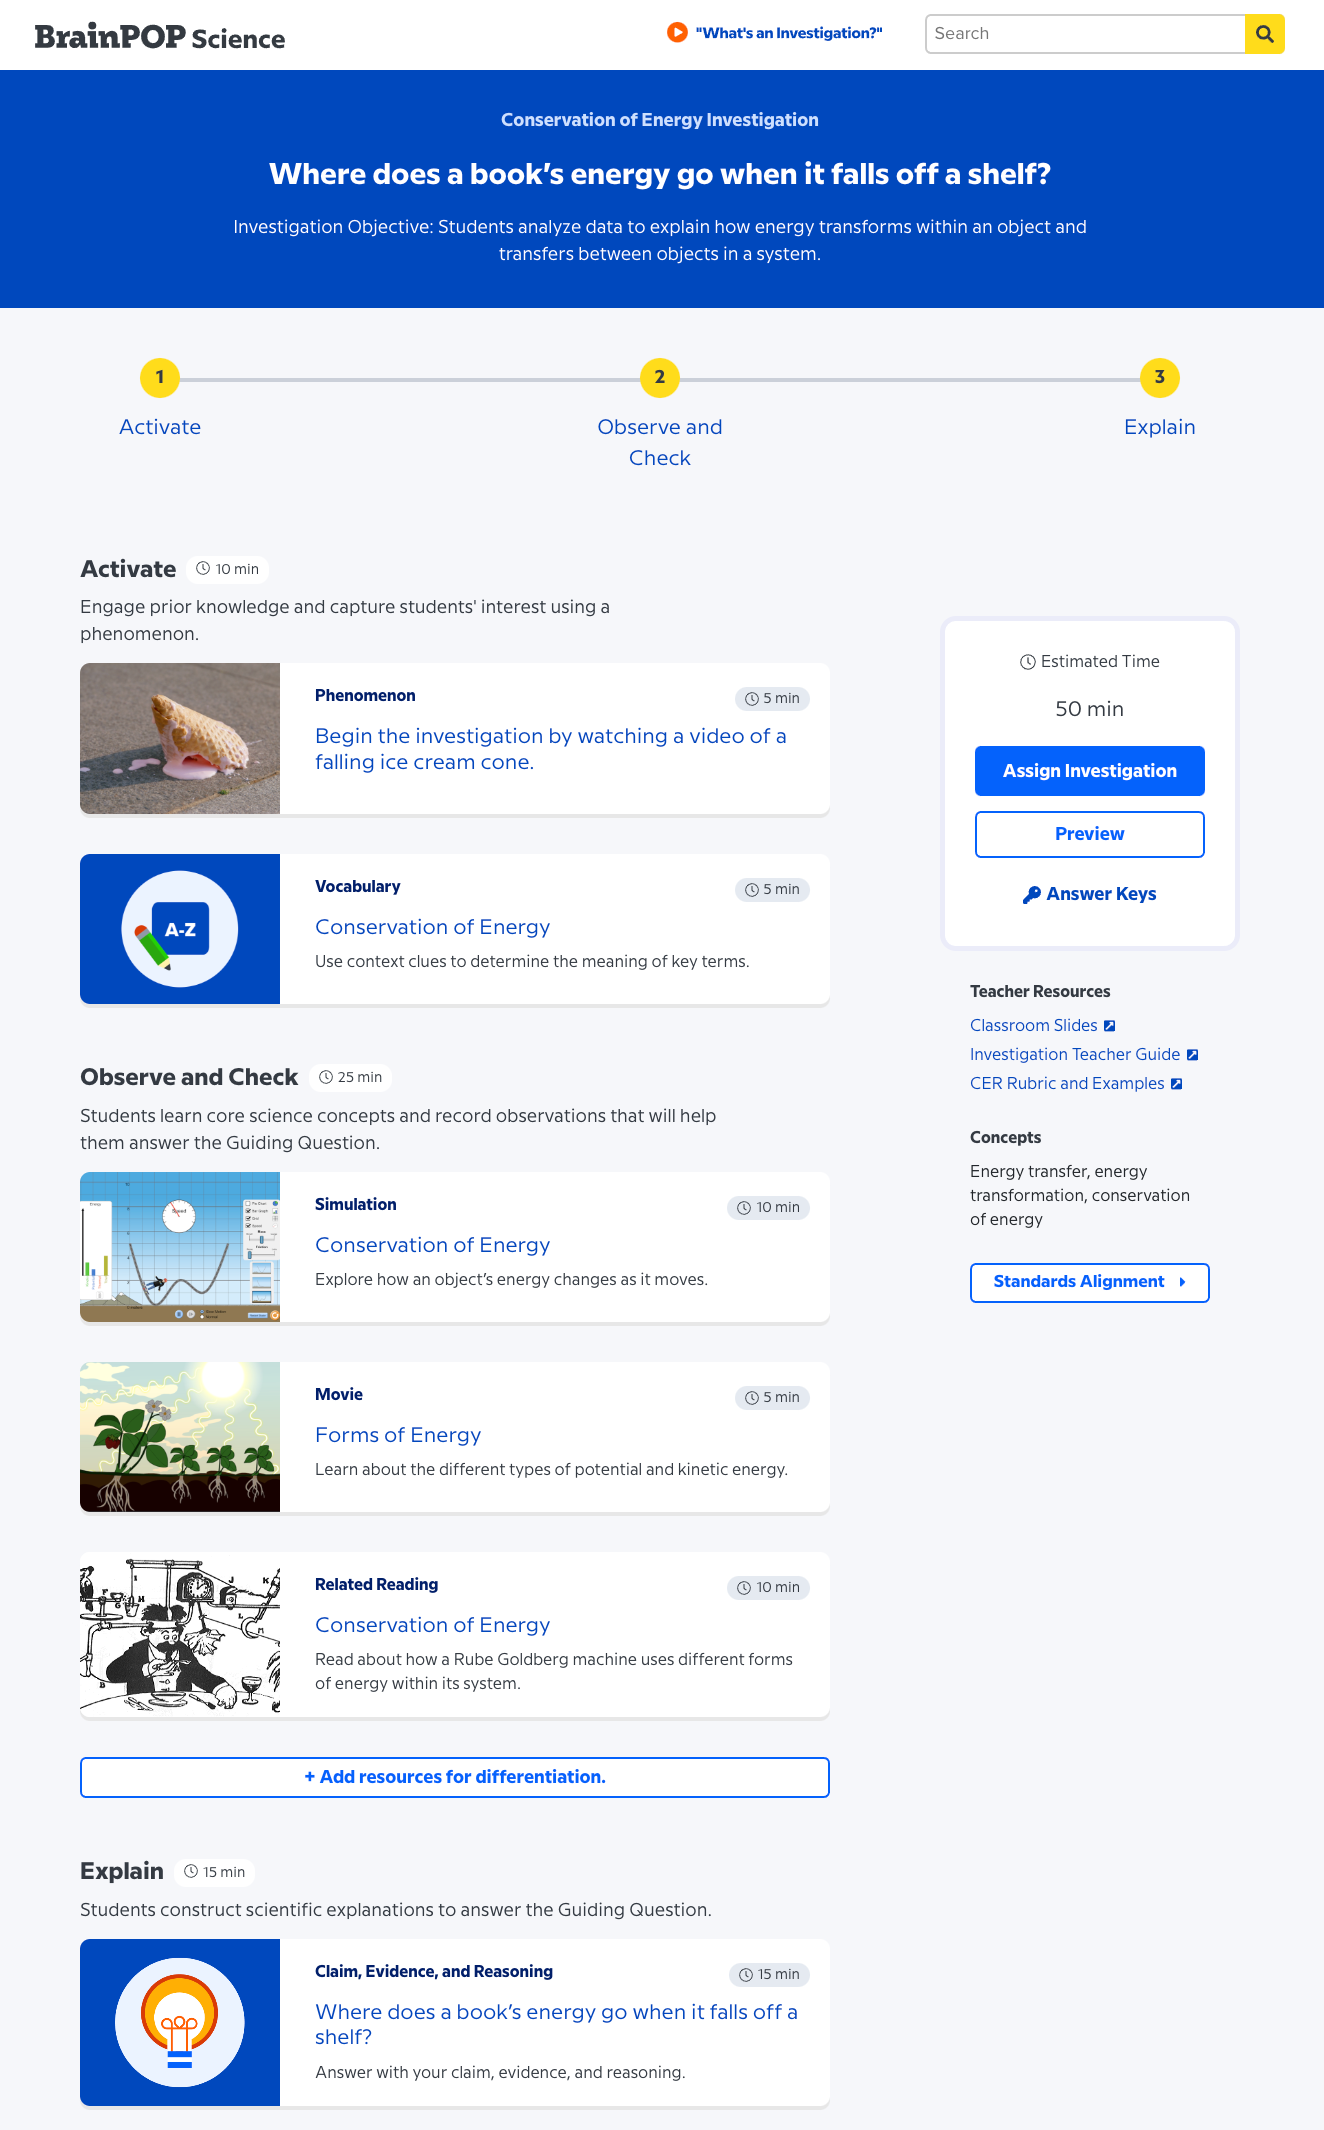Open the Forms of Energy movie link
1324x2130 pixels.
398,1435
